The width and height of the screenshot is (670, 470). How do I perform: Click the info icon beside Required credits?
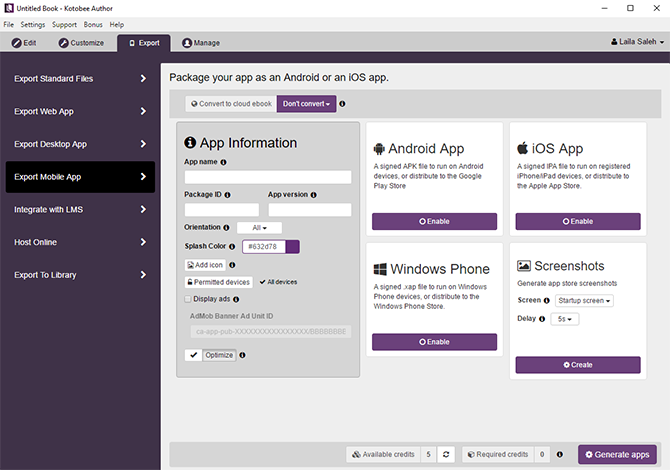click(559, 454)
